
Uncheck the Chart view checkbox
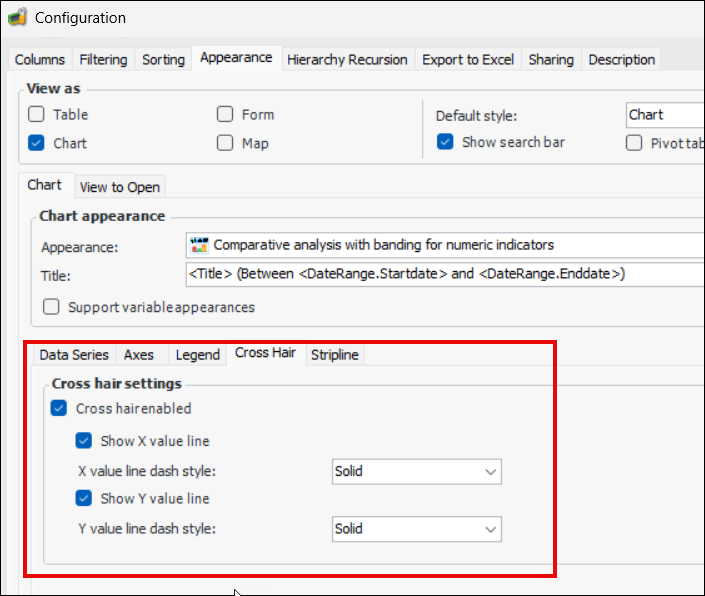coord(36,143)
